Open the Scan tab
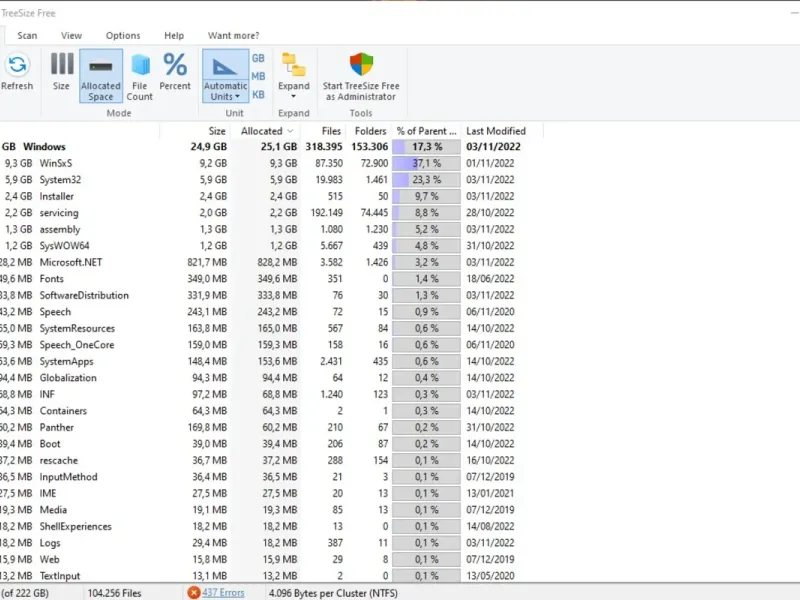Image resolution: width=800 pixels, height=600 pixels. pyautogui.click(x=27, y=36)
